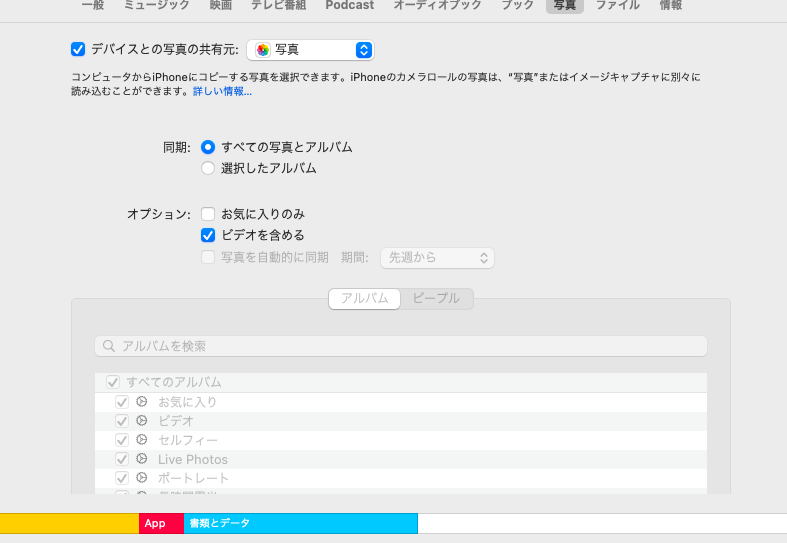Select the 写真 tab
This screenshot has width=787, height=543.
point(565,6)
